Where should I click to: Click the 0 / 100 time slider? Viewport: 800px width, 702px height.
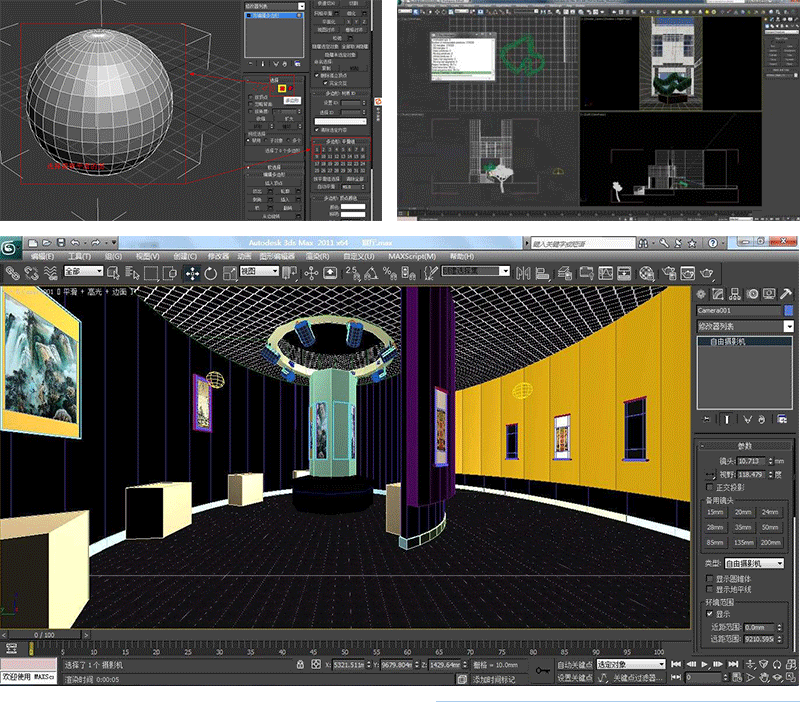click(x=45, y=635)
